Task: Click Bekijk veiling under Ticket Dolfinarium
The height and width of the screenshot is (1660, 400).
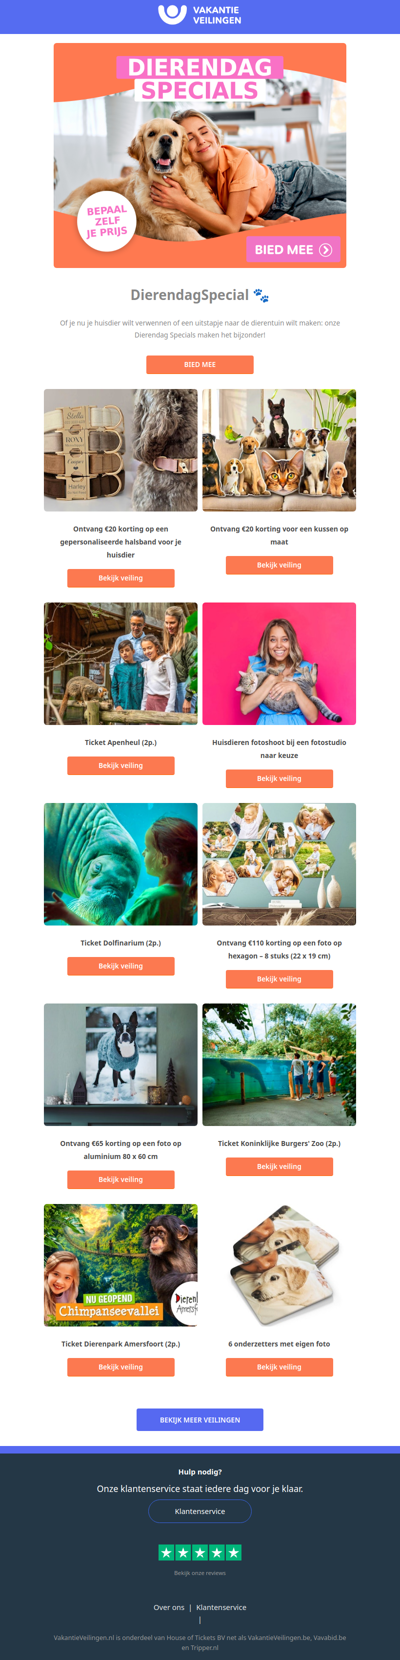Action: click(121, 966)
